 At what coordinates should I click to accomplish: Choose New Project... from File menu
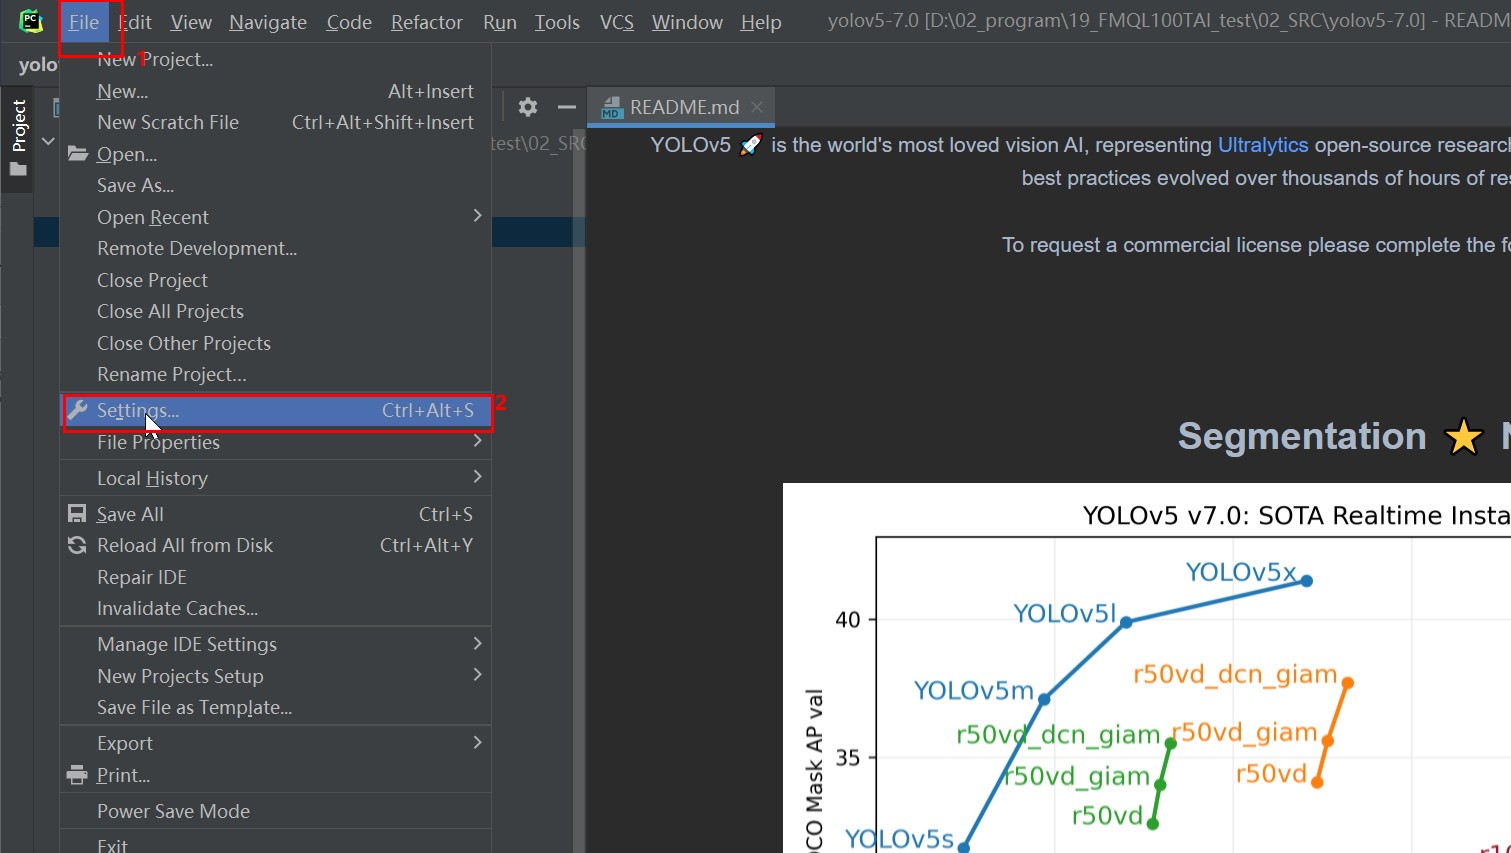tap(275, 59)
